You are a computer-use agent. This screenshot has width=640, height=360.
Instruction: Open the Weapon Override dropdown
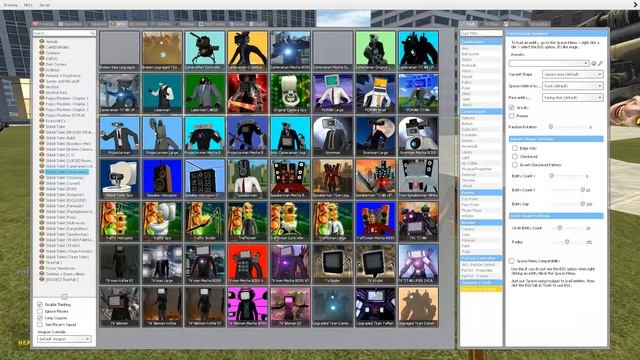point(64,339)
